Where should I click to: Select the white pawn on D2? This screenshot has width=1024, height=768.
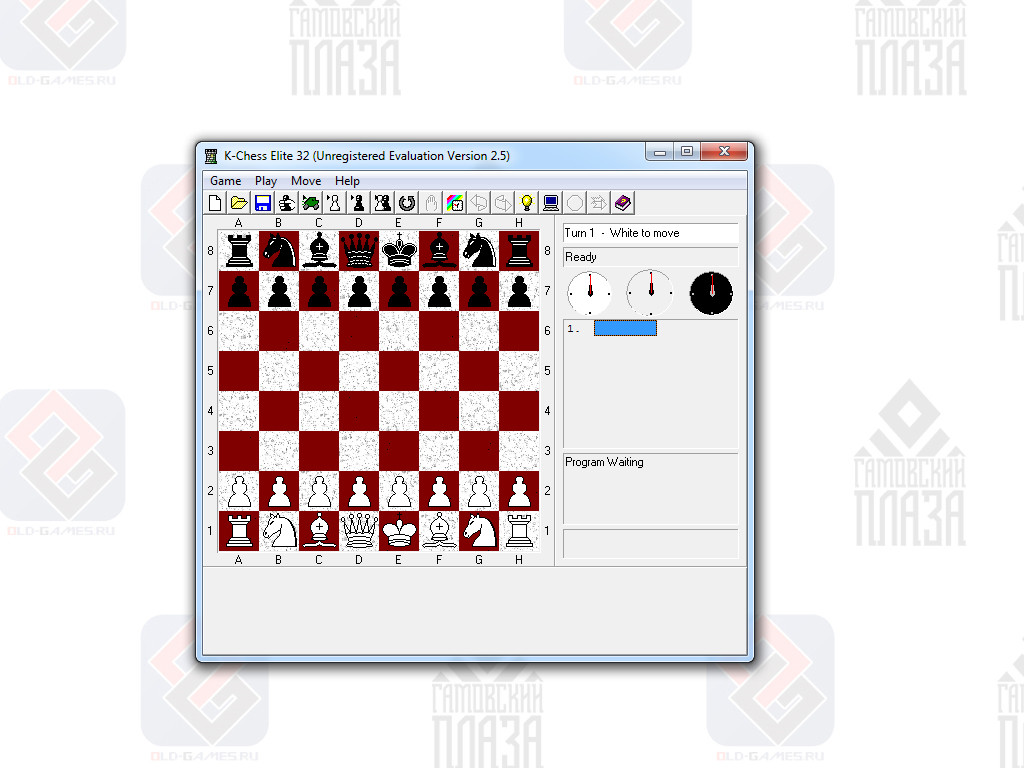coord(359,491)
